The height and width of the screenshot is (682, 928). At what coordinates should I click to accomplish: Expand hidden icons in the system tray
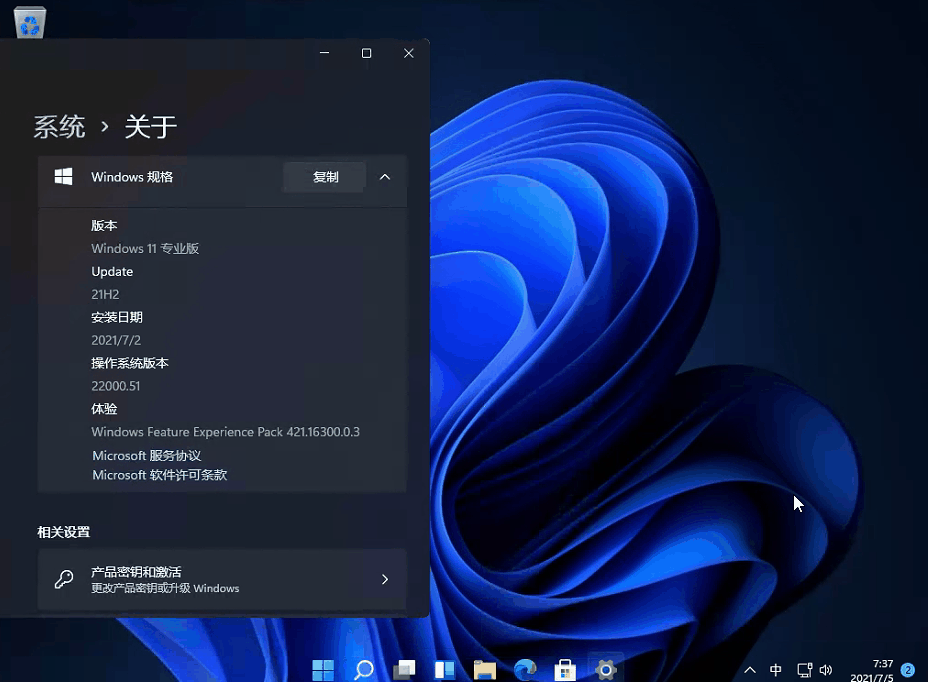750,669
